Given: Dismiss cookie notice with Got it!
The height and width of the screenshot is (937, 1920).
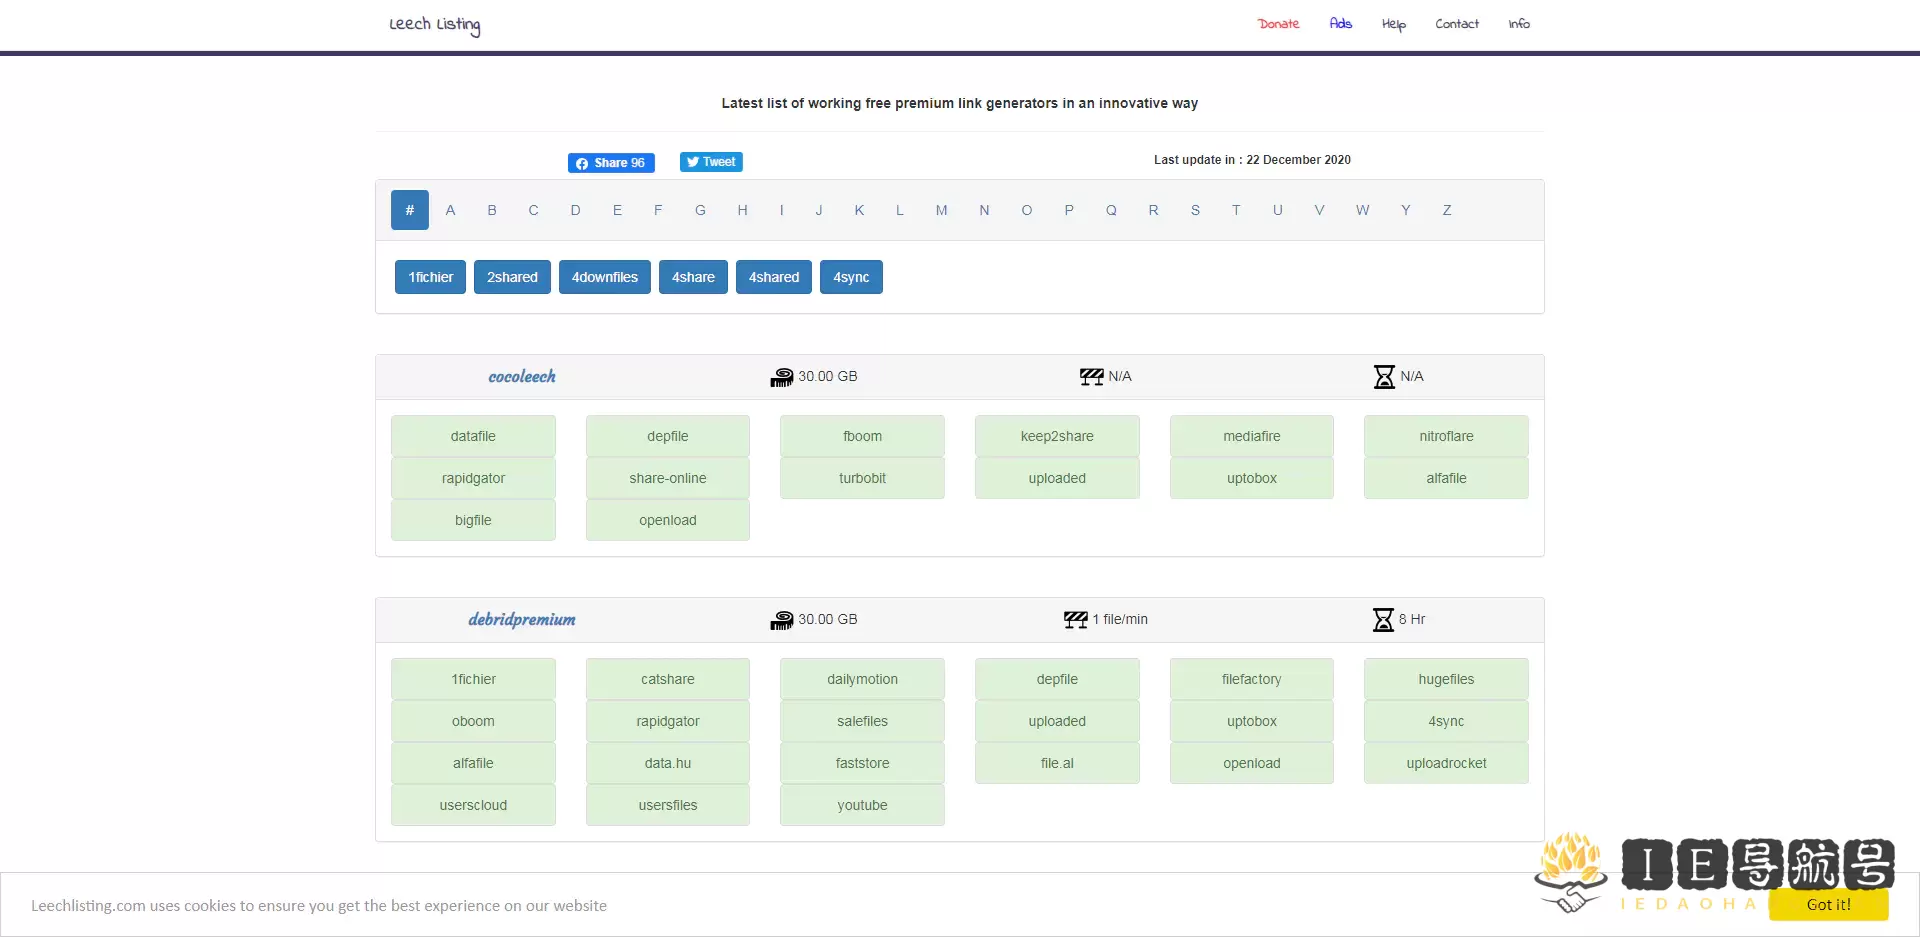Looking at the screenshot, I should tap(1829, 905).
